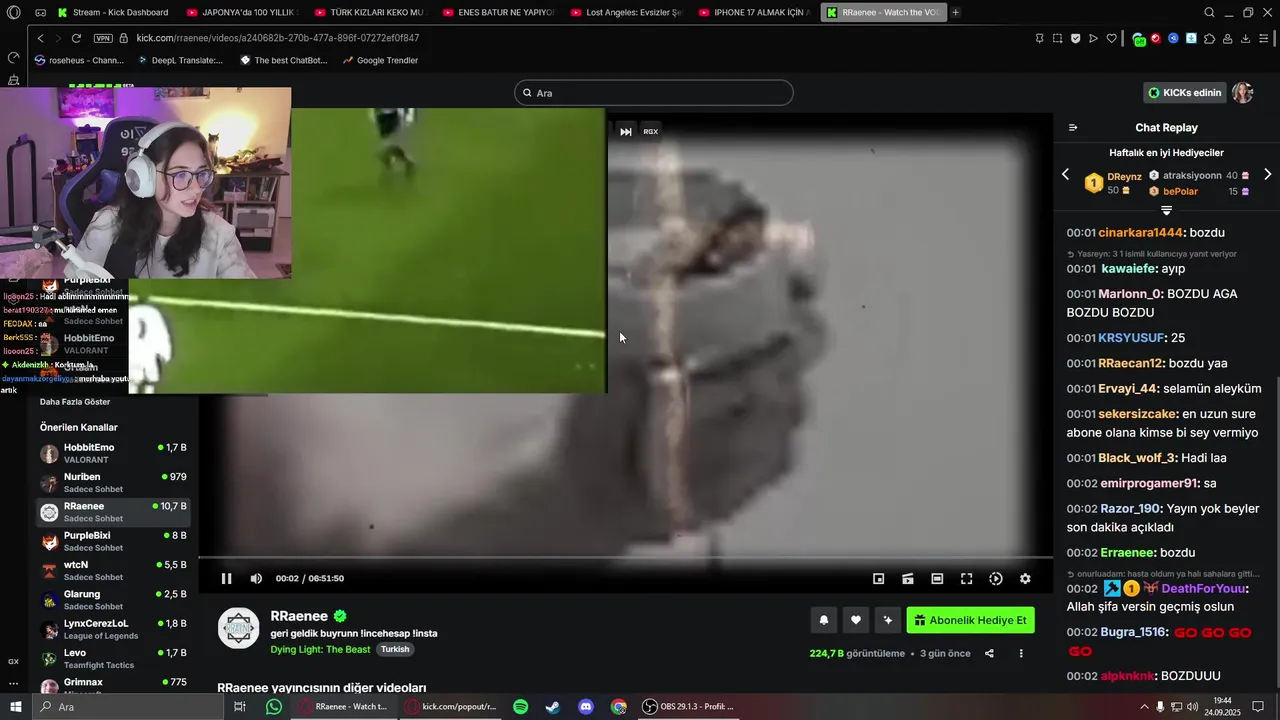Toggle the VPN badge in address bar
The height and width of the screenshot is (720, 1280).
click(x=103, y=38)
